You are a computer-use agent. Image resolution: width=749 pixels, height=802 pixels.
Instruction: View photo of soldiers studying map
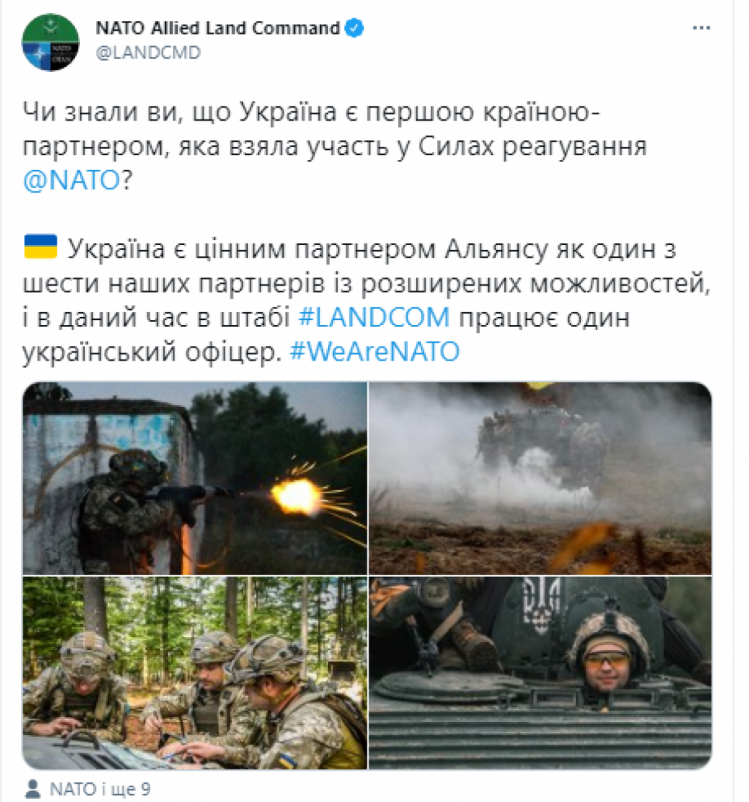[195, 673]
